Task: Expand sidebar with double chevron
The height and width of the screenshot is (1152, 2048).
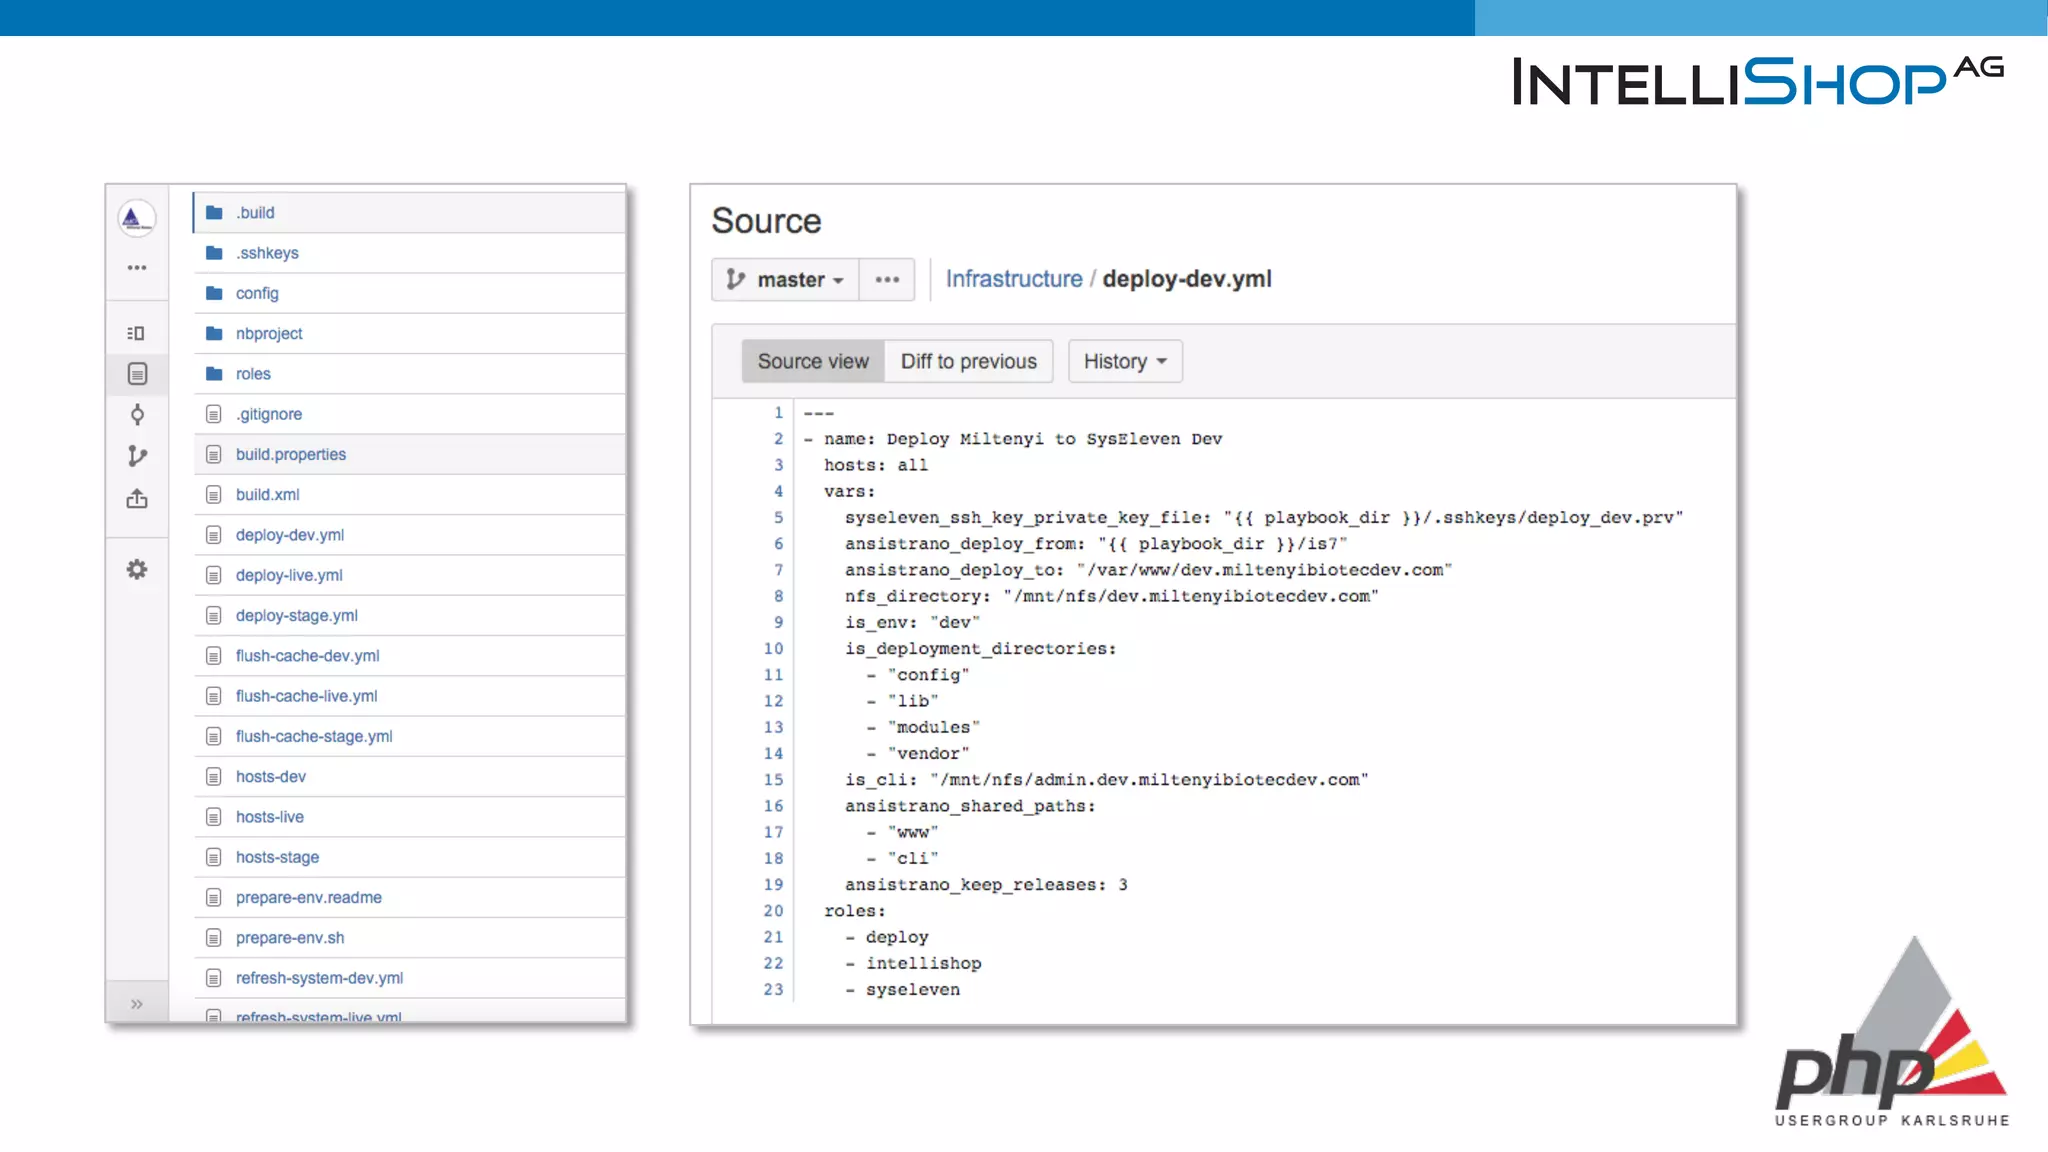Action: pyautogui.click(x=137, y=1003)
